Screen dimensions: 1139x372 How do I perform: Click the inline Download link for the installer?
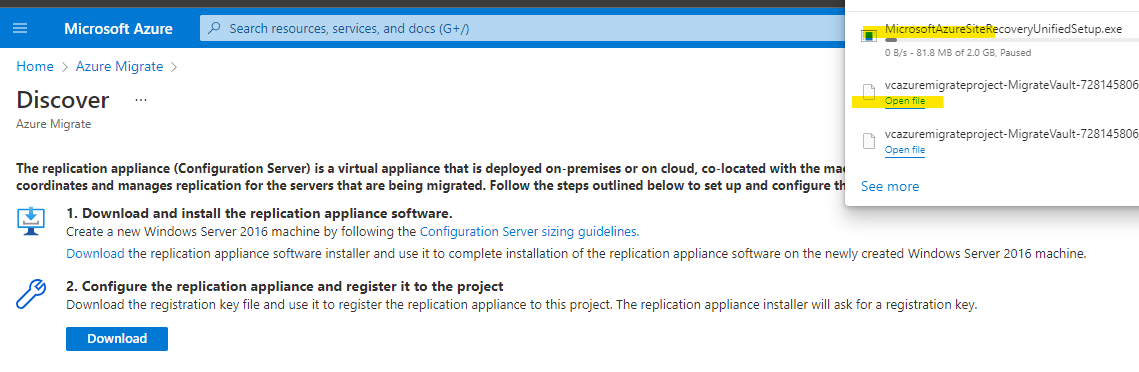pyautogui.click(x=95, y=254)
